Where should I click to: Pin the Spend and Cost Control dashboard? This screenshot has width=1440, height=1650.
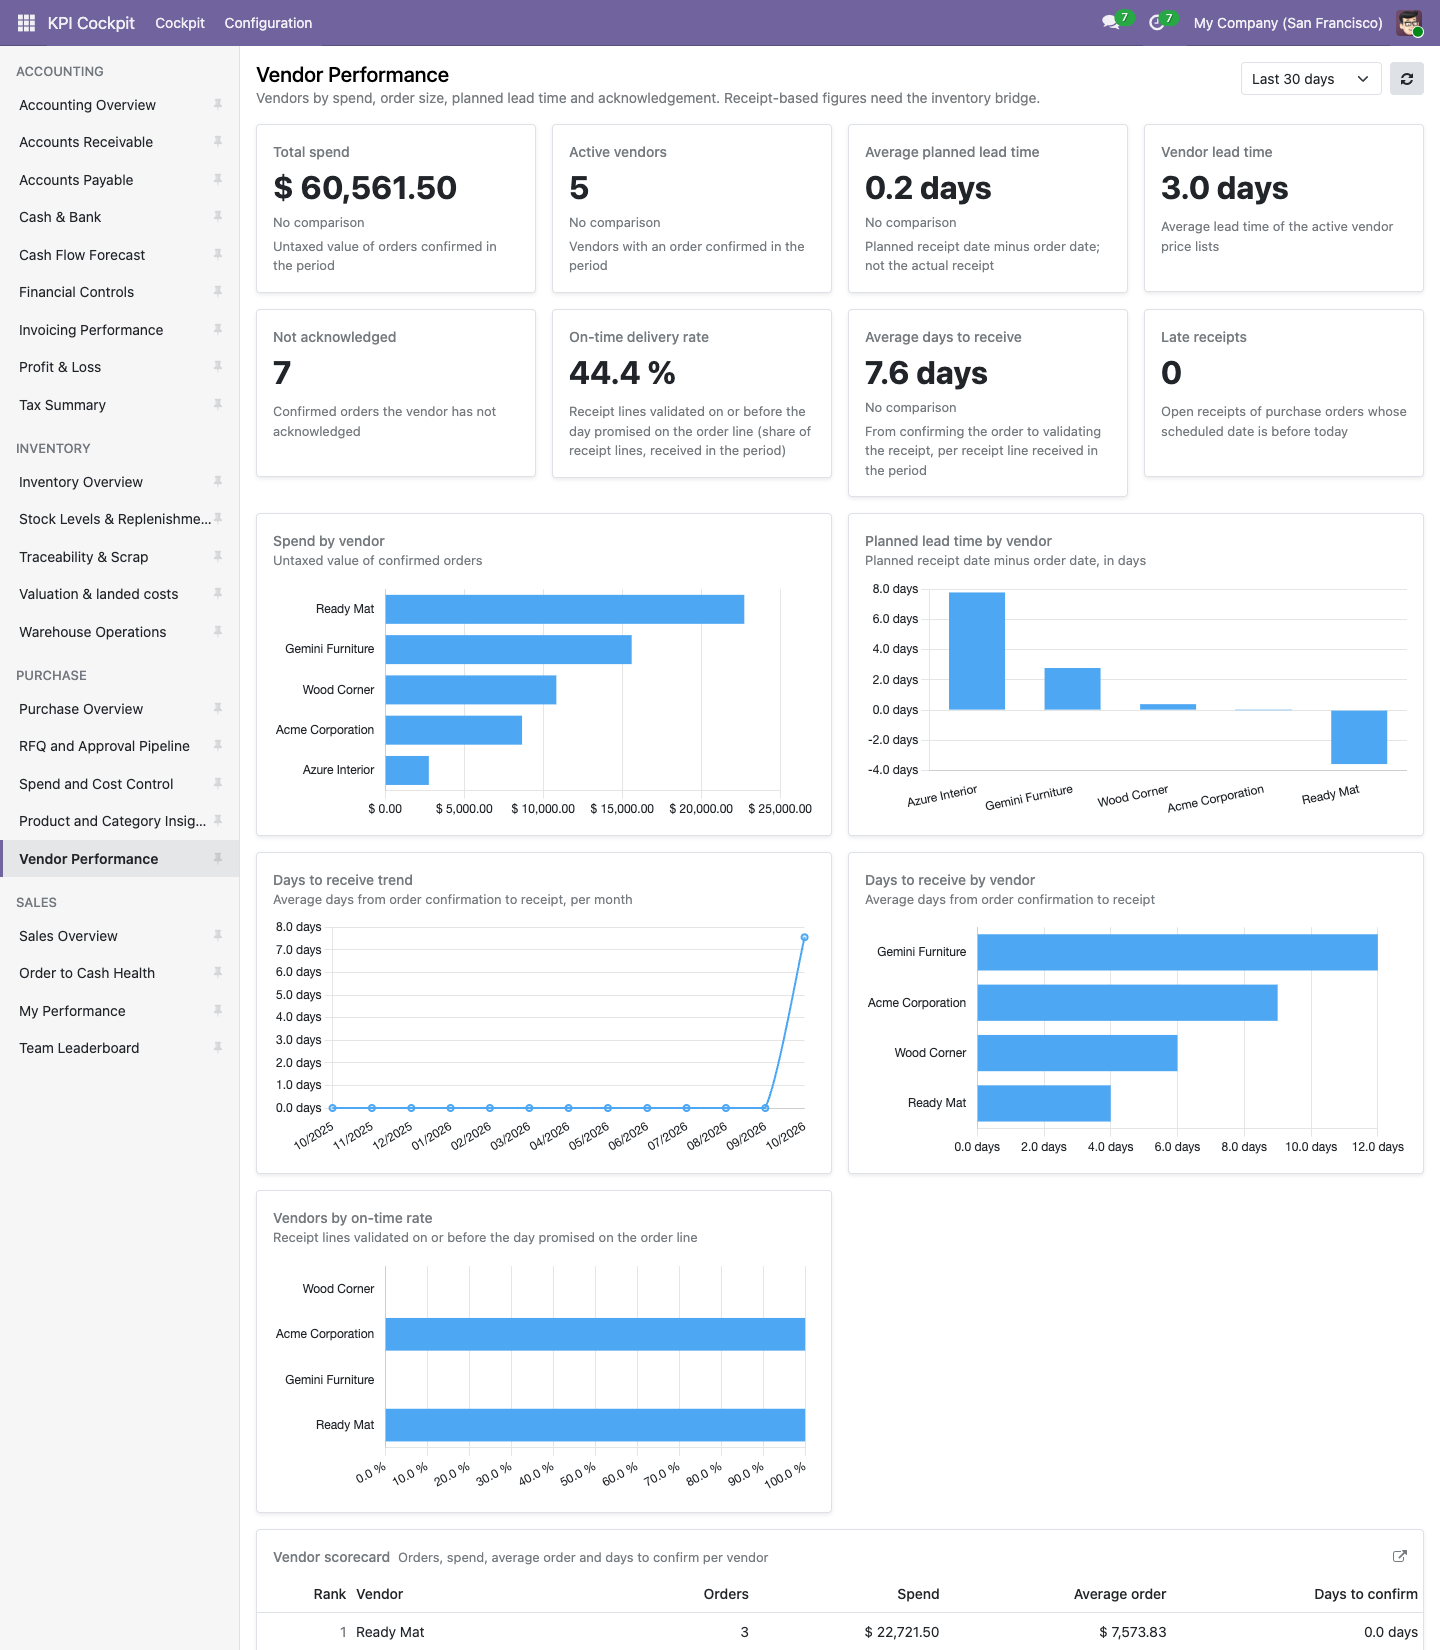(x=218, y=784)
